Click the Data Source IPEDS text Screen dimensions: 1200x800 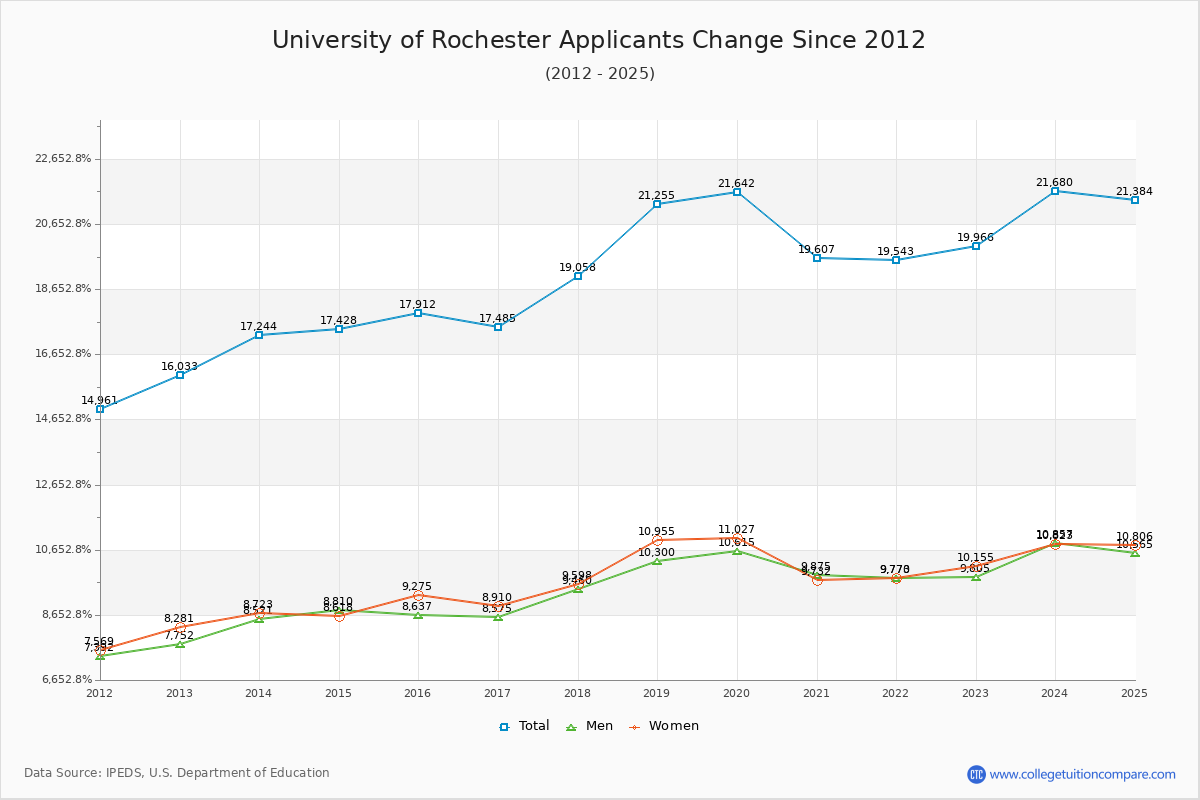[x=177, y=772]
